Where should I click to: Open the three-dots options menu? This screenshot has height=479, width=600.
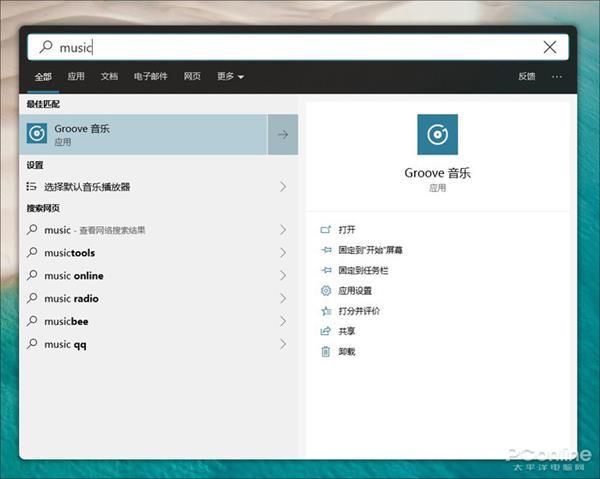pyautogui.click(x=557, y=77)
